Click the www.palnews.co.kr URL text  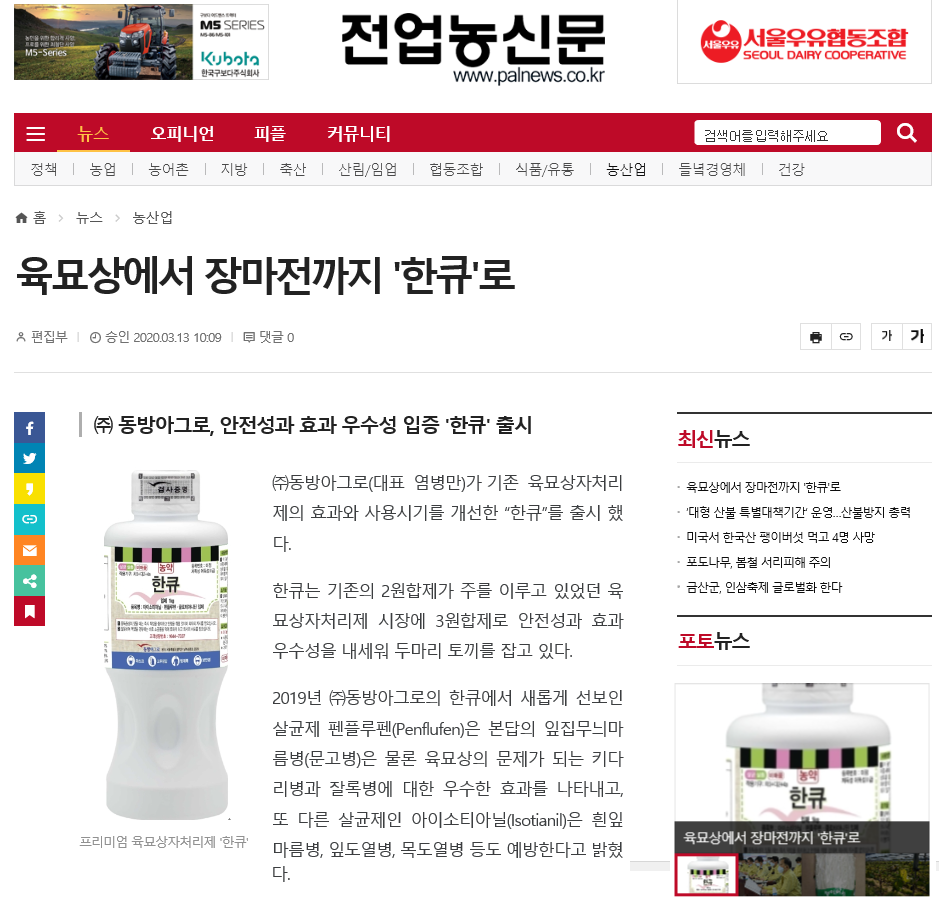tap(529, 76)
